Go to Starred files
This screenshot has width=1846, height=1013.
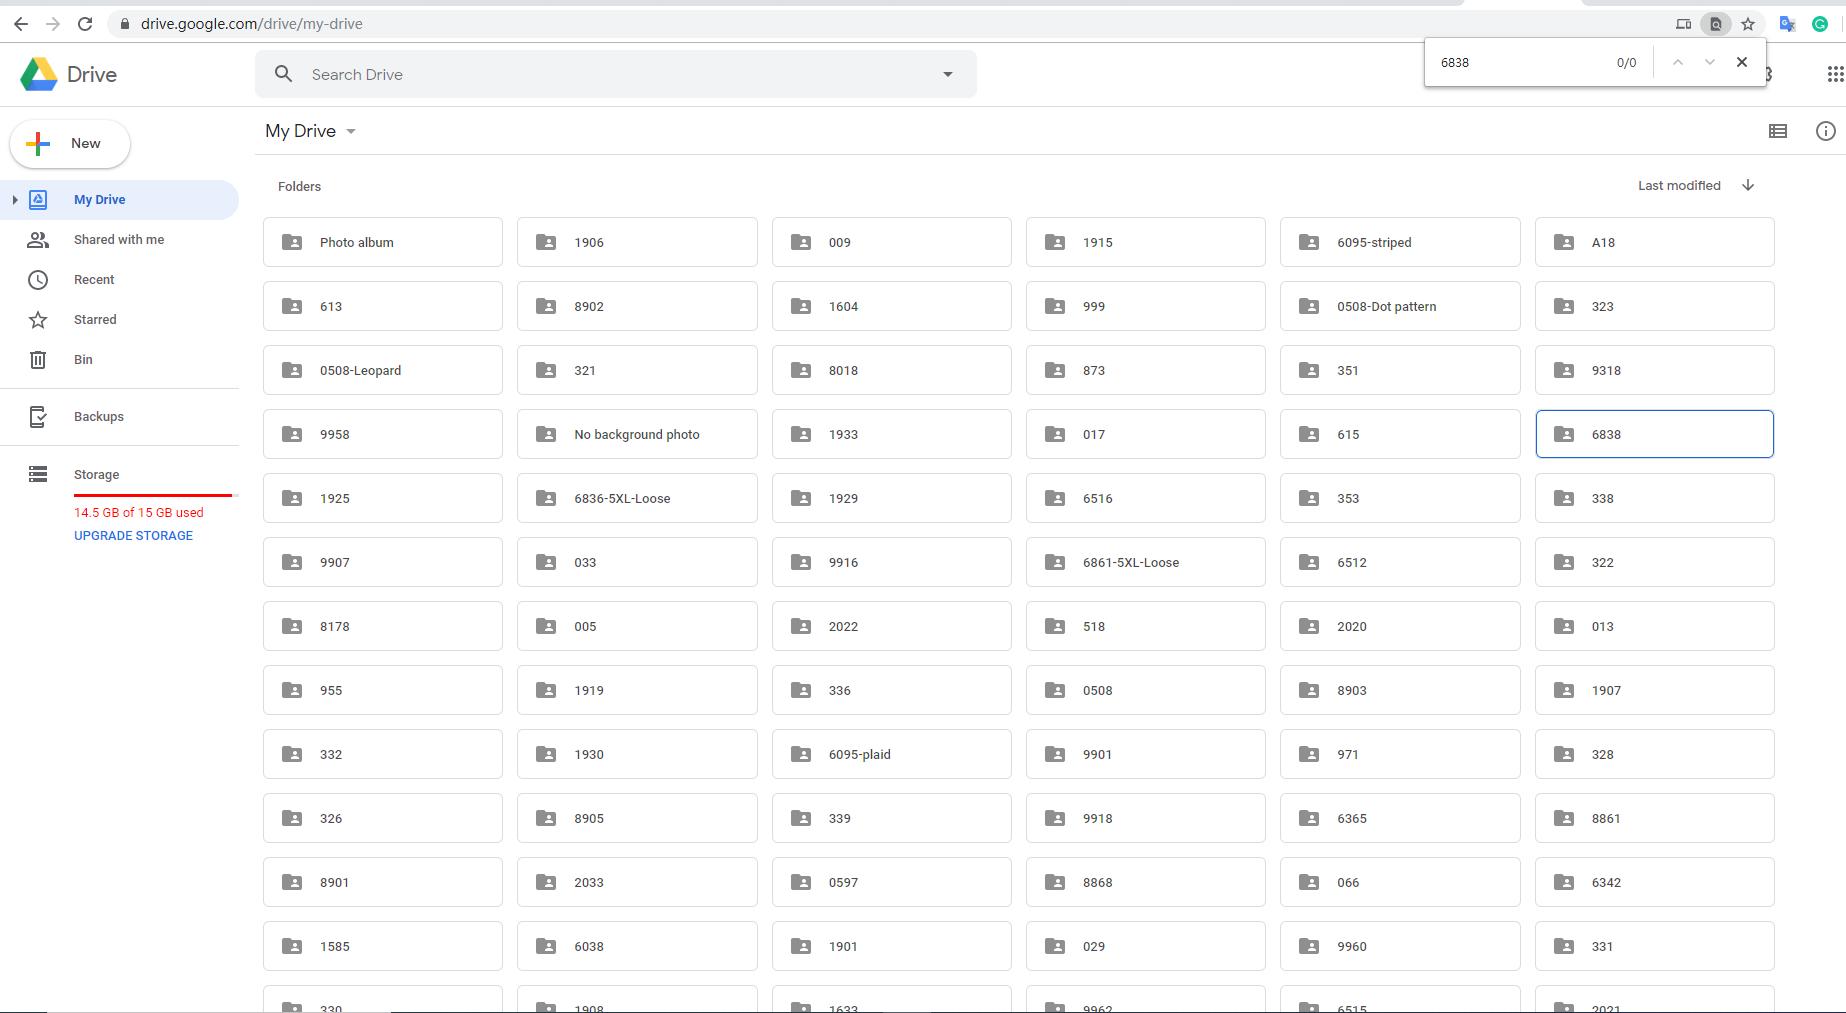[95, 320]
